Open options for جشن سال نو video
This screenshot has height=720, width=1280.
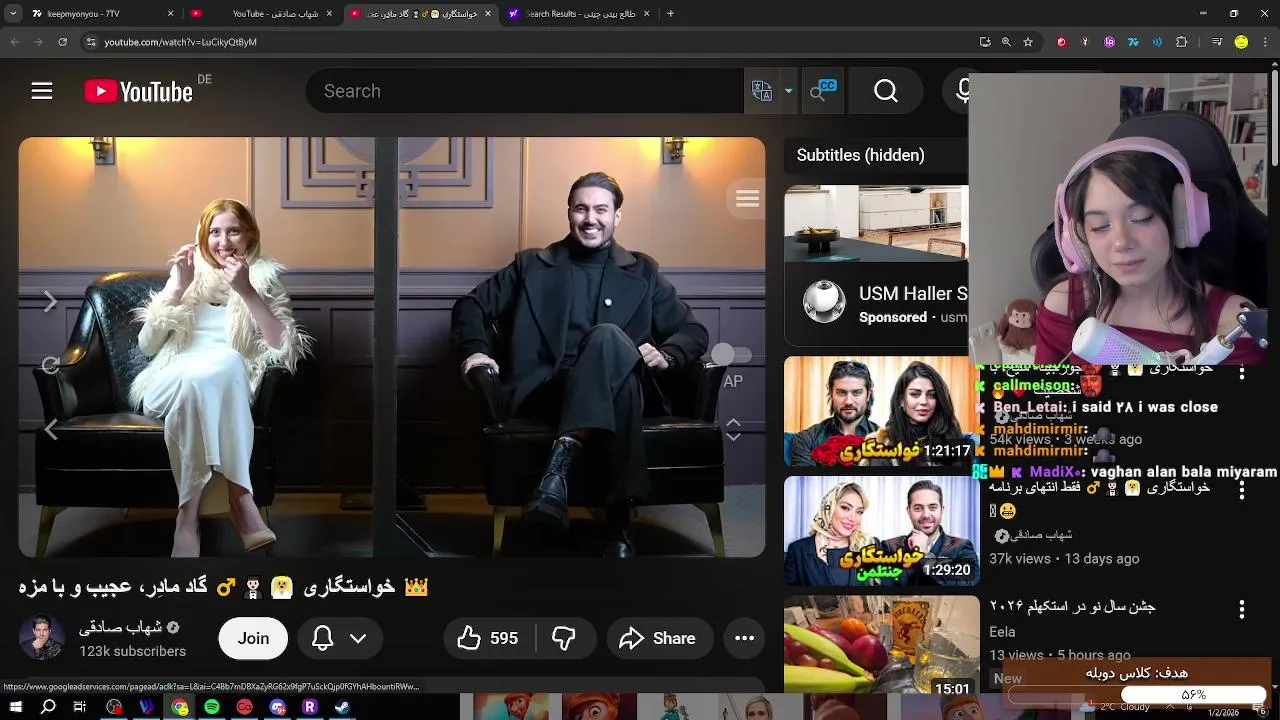(1241, 609)
